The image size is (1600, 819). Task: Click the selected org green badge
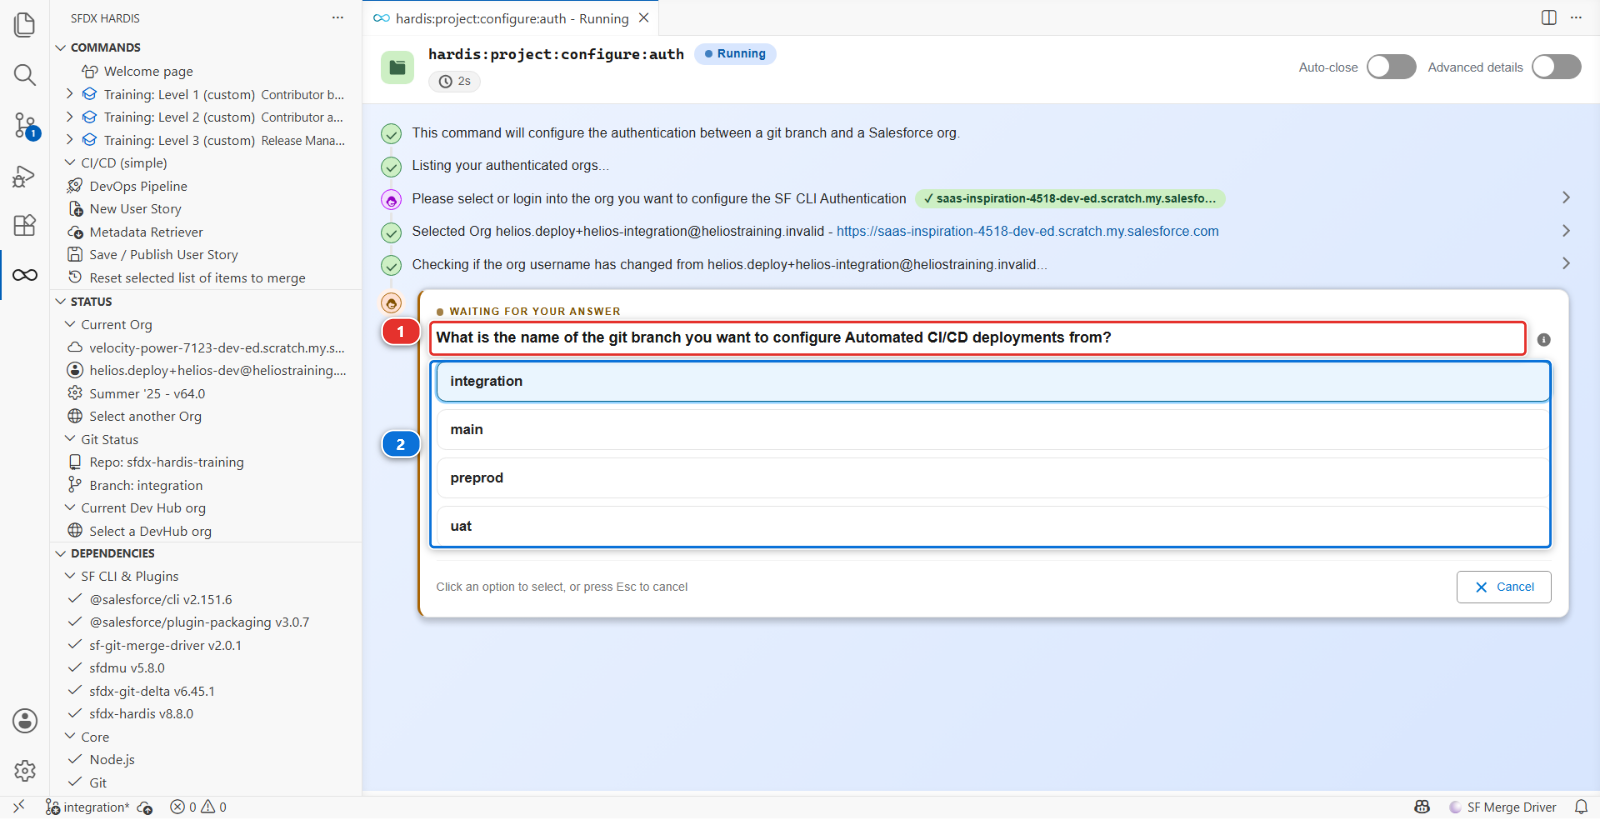[1070, 199]
